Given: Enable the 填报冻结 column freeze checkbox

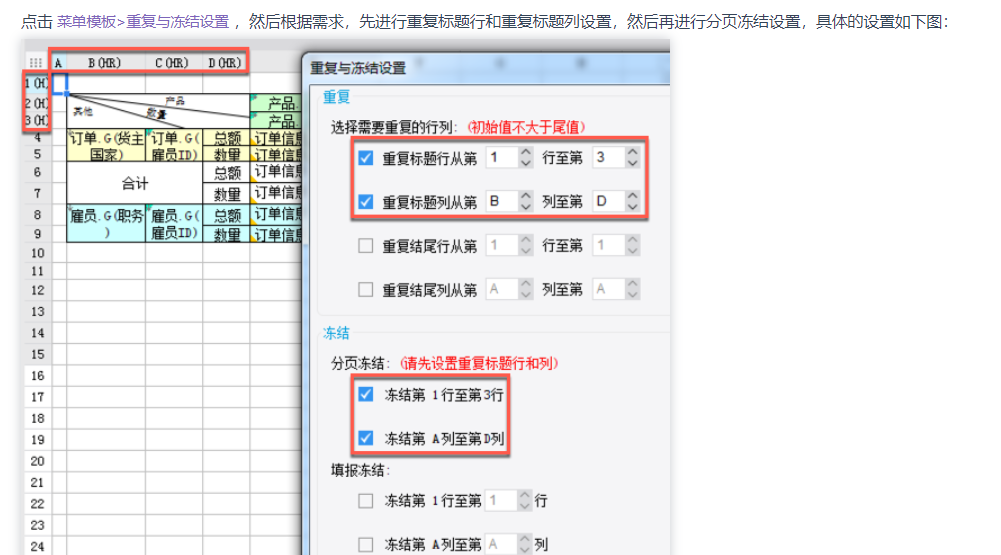Looking at the screenshot, I should pos(365,544).
